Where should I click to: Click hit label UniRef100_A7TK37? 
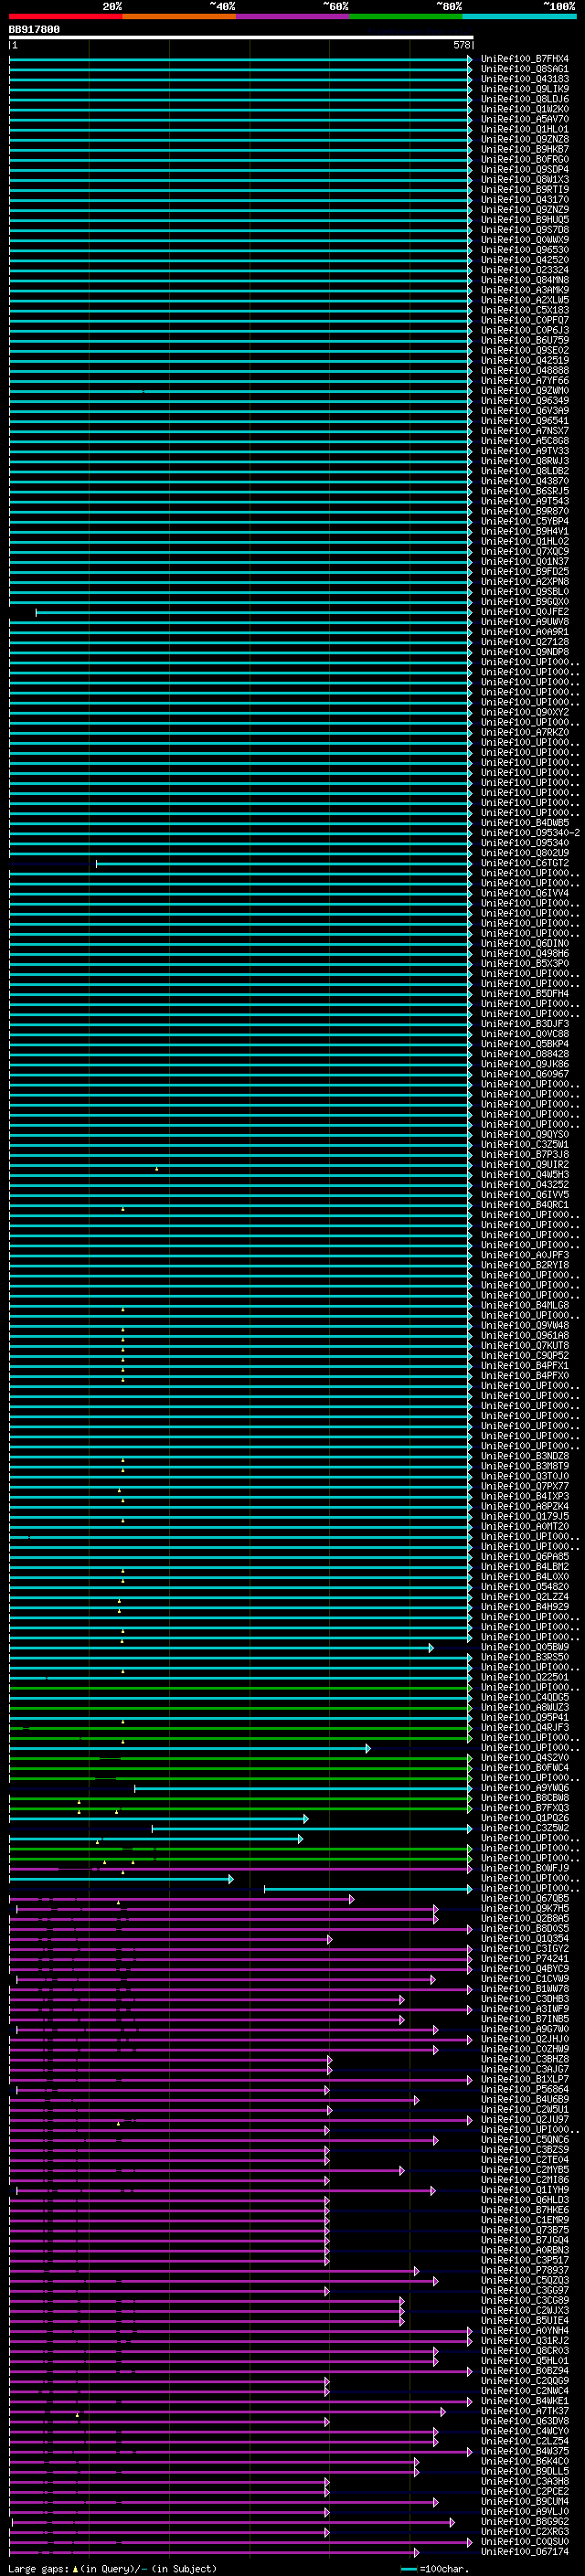pyautogui.click(x=525, y=2412)
